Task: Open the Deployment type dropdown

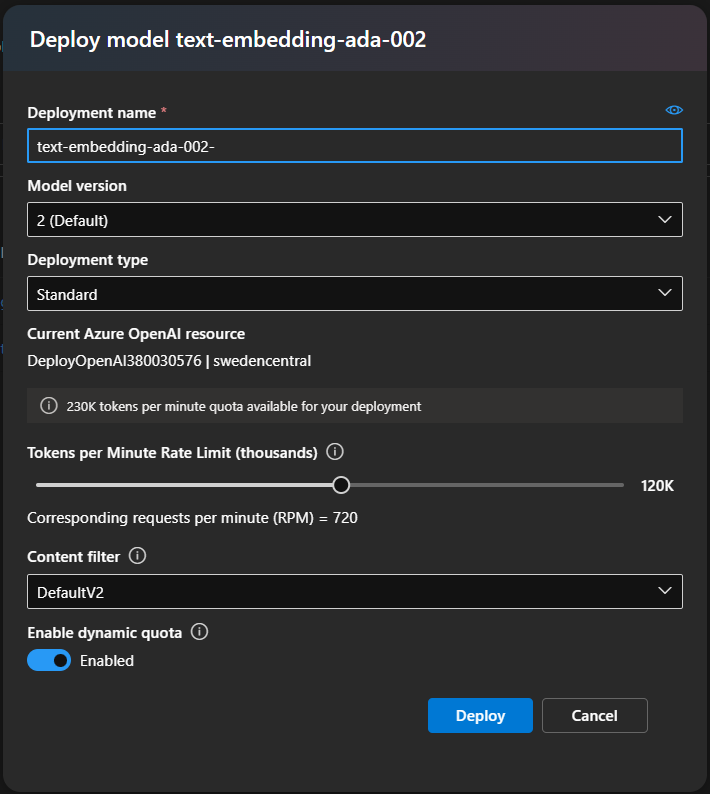Action: 354,294
